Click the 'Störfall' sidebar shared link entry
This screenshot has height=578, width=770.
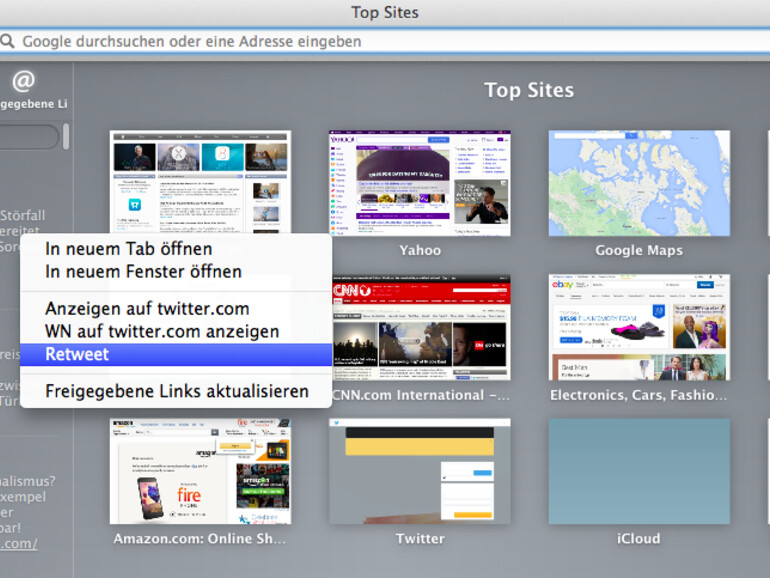(x=23, y=216)
